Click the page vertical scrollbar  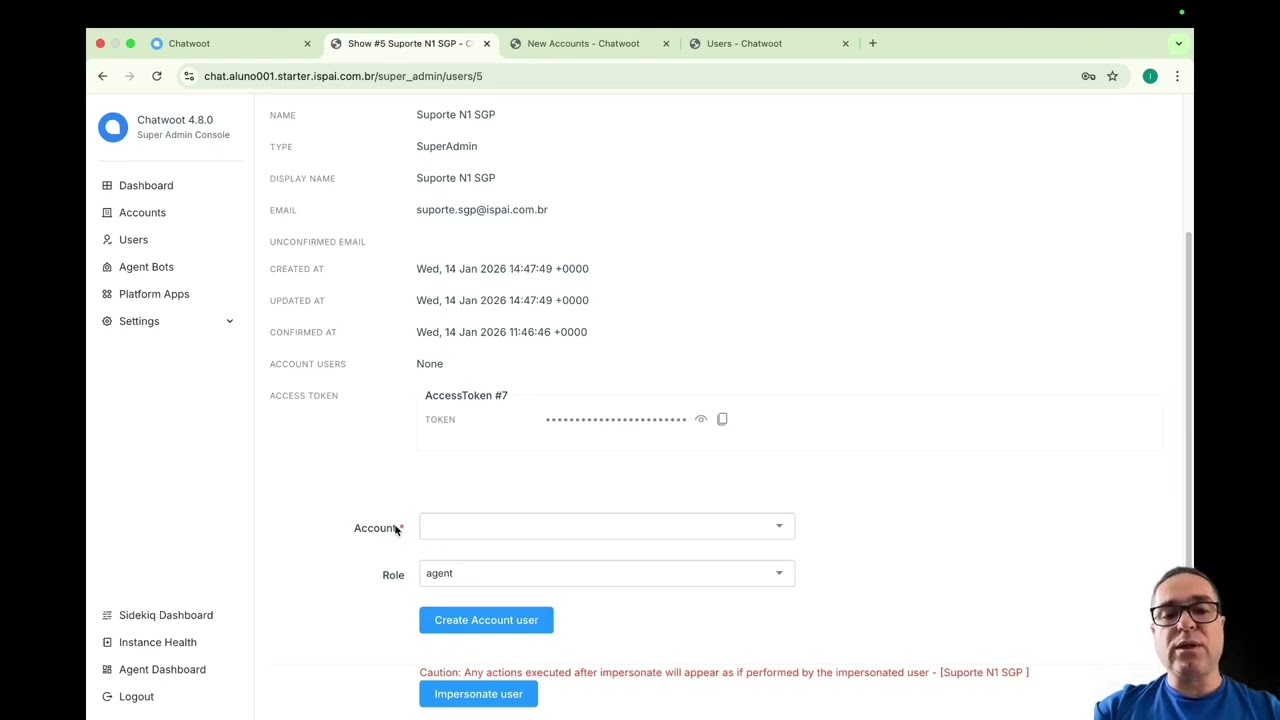pos(1188,400)
